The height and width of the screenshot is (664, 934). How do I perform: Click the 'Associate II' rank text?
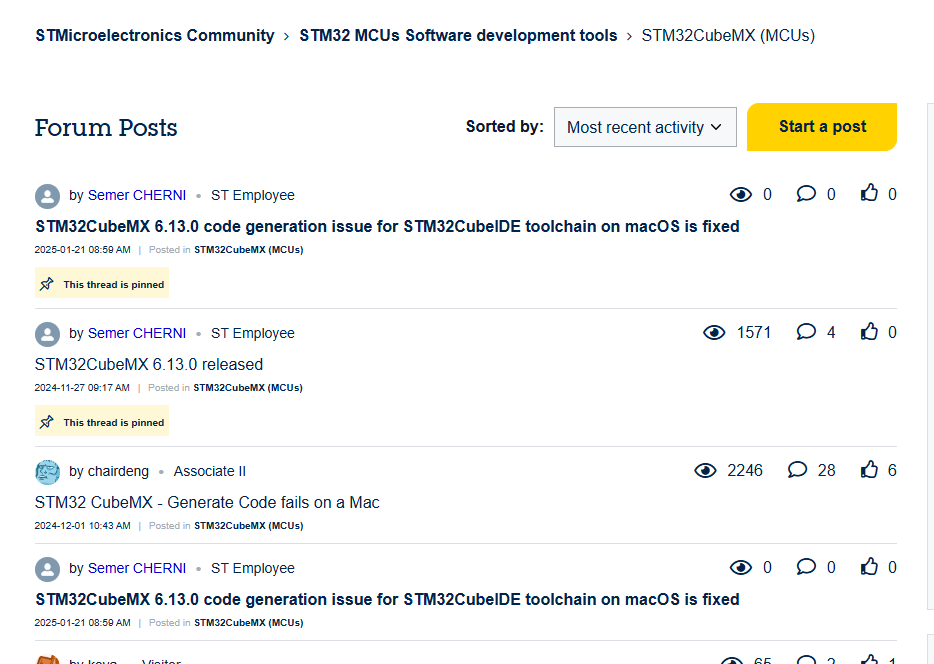210,472
